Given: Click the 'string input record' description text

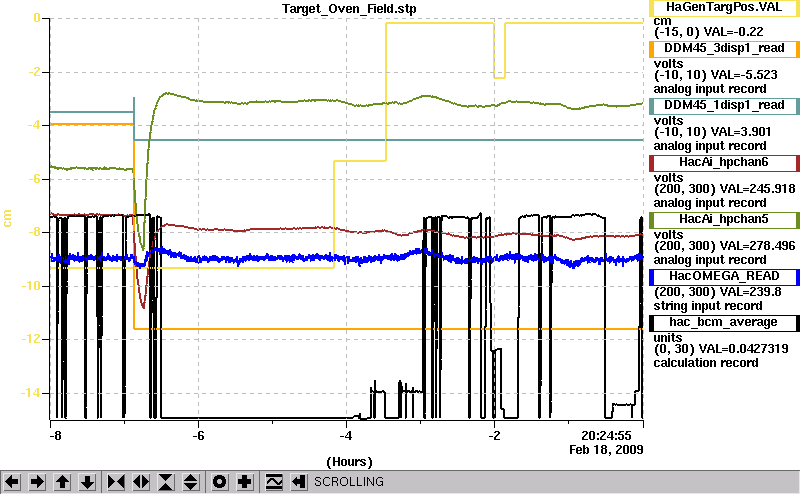Looking at the screenshot, I should pyautogui.click(x=708, y=306).
